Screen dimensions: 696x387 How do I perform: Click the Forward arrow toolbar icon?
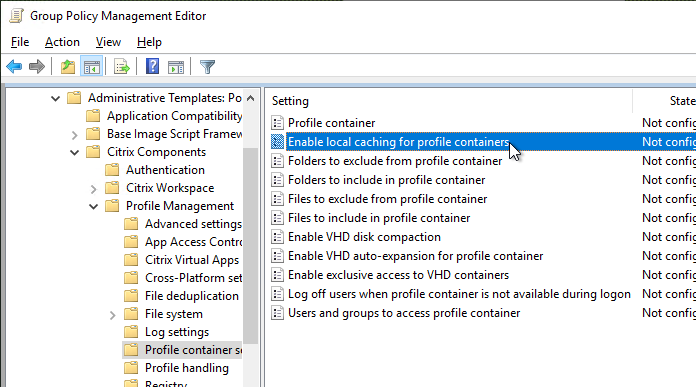[x=37, y=67]
